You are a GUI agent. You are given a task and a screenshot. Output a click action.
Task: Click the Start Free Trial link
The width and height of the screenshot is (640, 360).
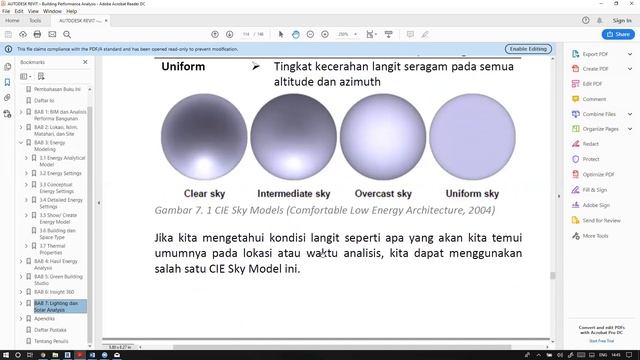[x=601, y=341]
